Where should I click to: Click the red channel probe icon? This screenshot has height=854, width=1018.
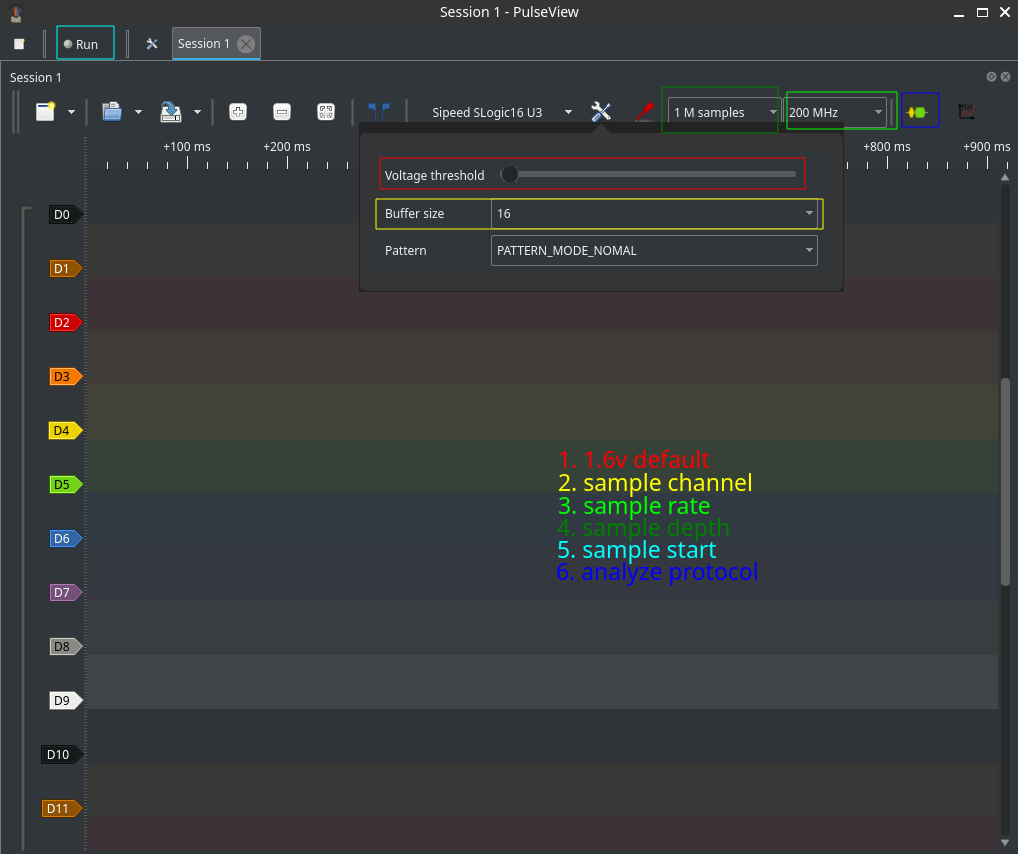645,112
